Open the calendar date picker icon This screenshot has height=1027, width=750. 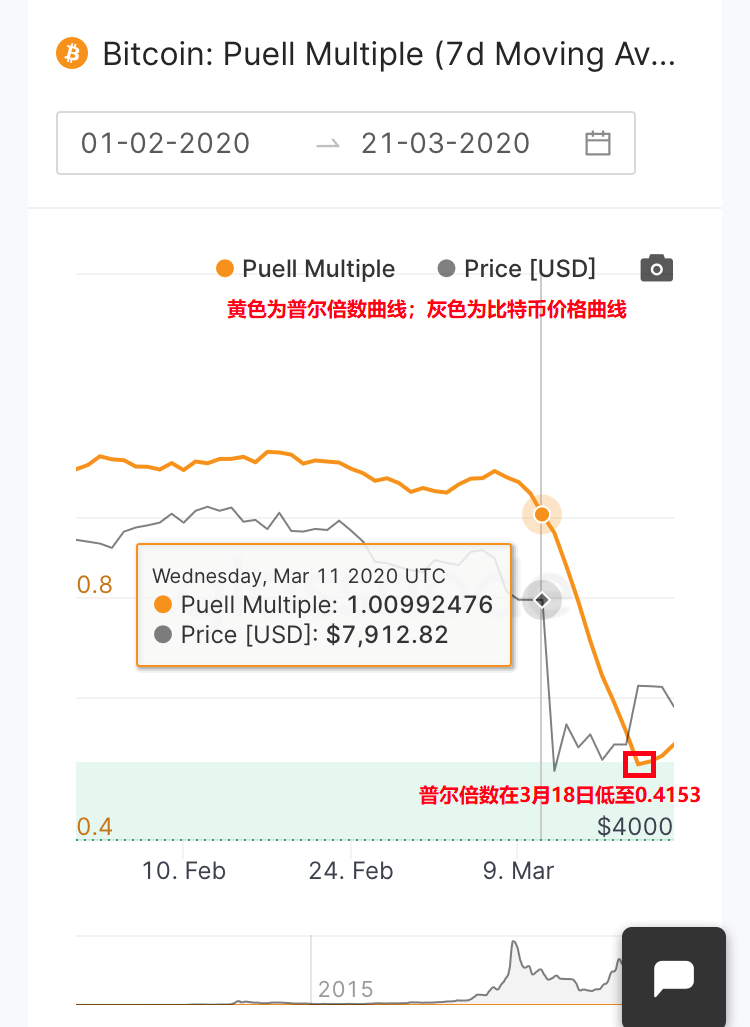point(598,143)
